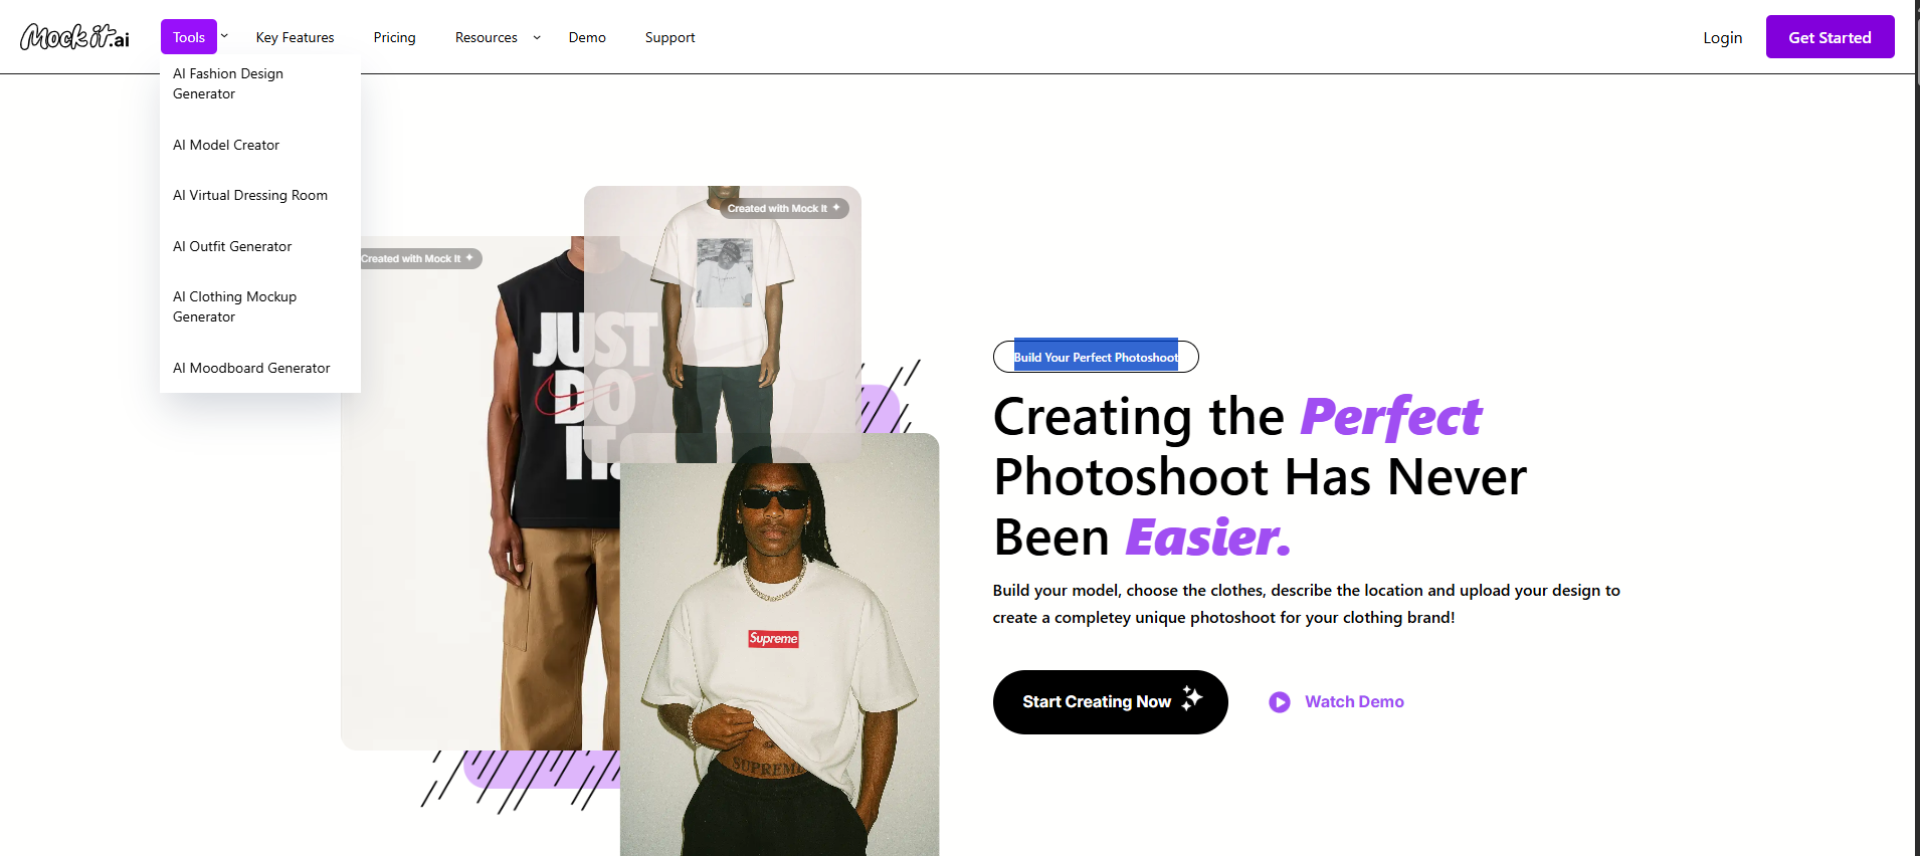Click the Login link
The height and width of the screenshot is (856, 1920).
(1722, 37)
